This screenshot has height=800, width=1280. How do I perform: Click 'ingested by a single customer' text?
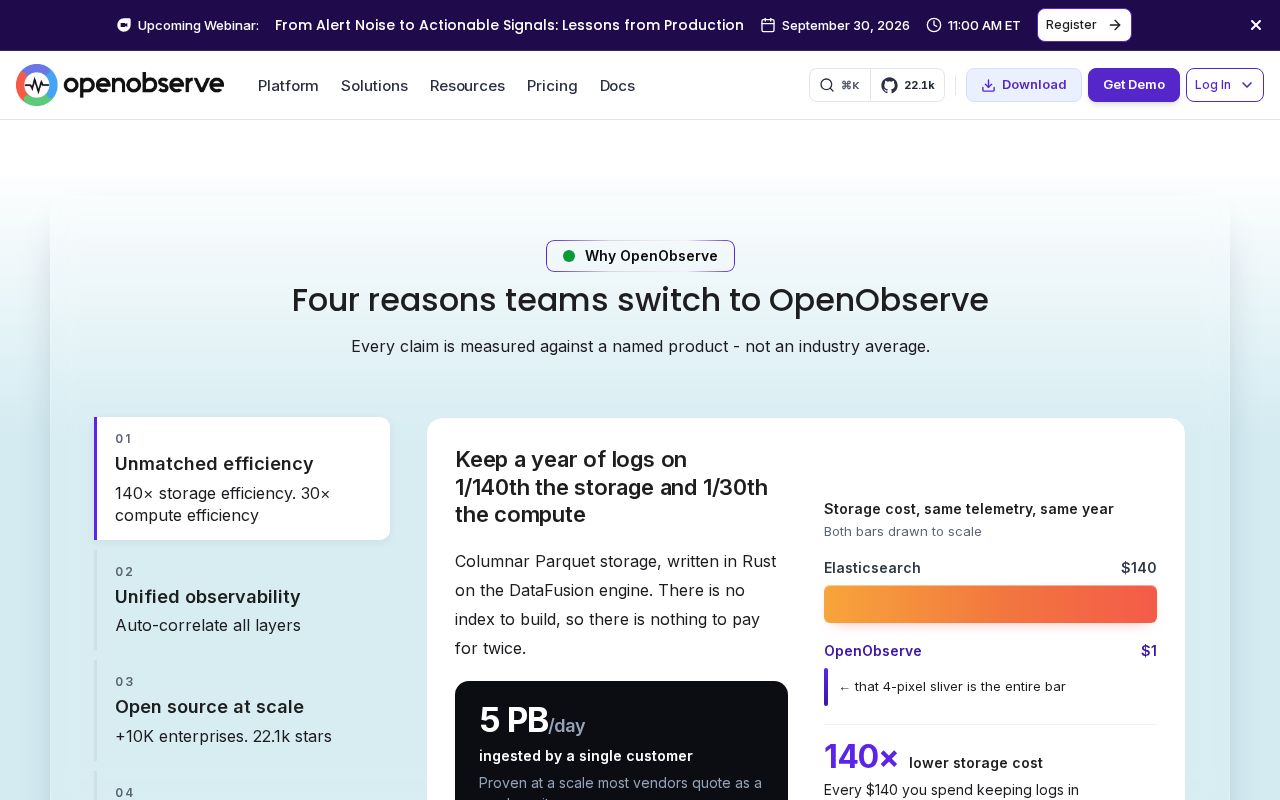(586, 756)
